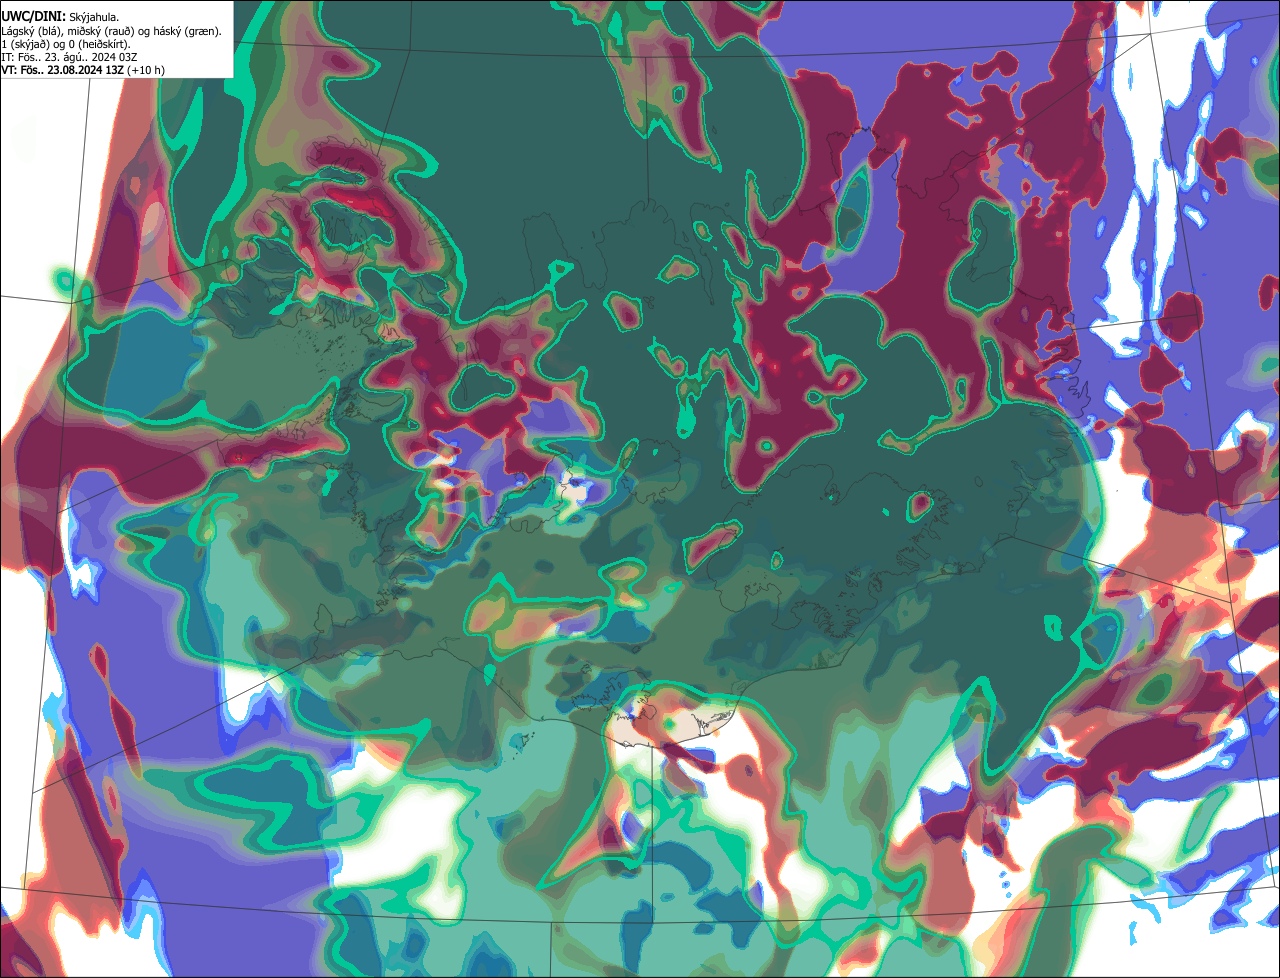The width and height of the screenshot is (1280, 978).
Task: Click the '1 (skýjað)' legend text
Action: (25, 45)
